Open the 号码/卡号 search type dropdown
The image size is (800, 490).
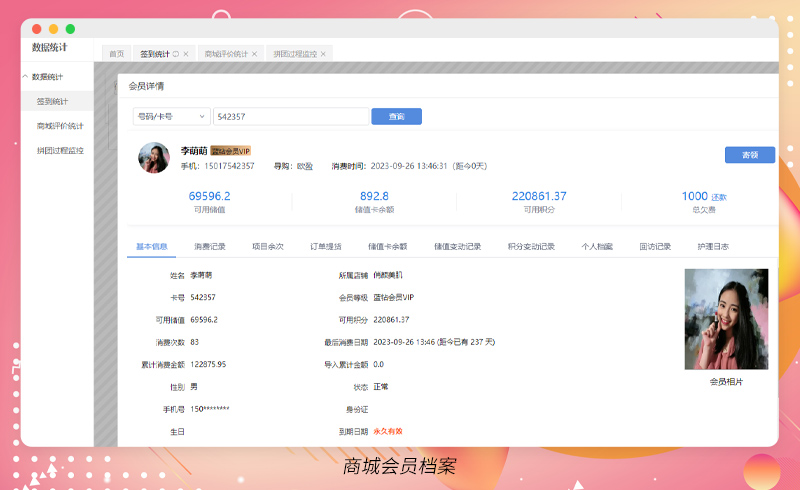point(171,116)
